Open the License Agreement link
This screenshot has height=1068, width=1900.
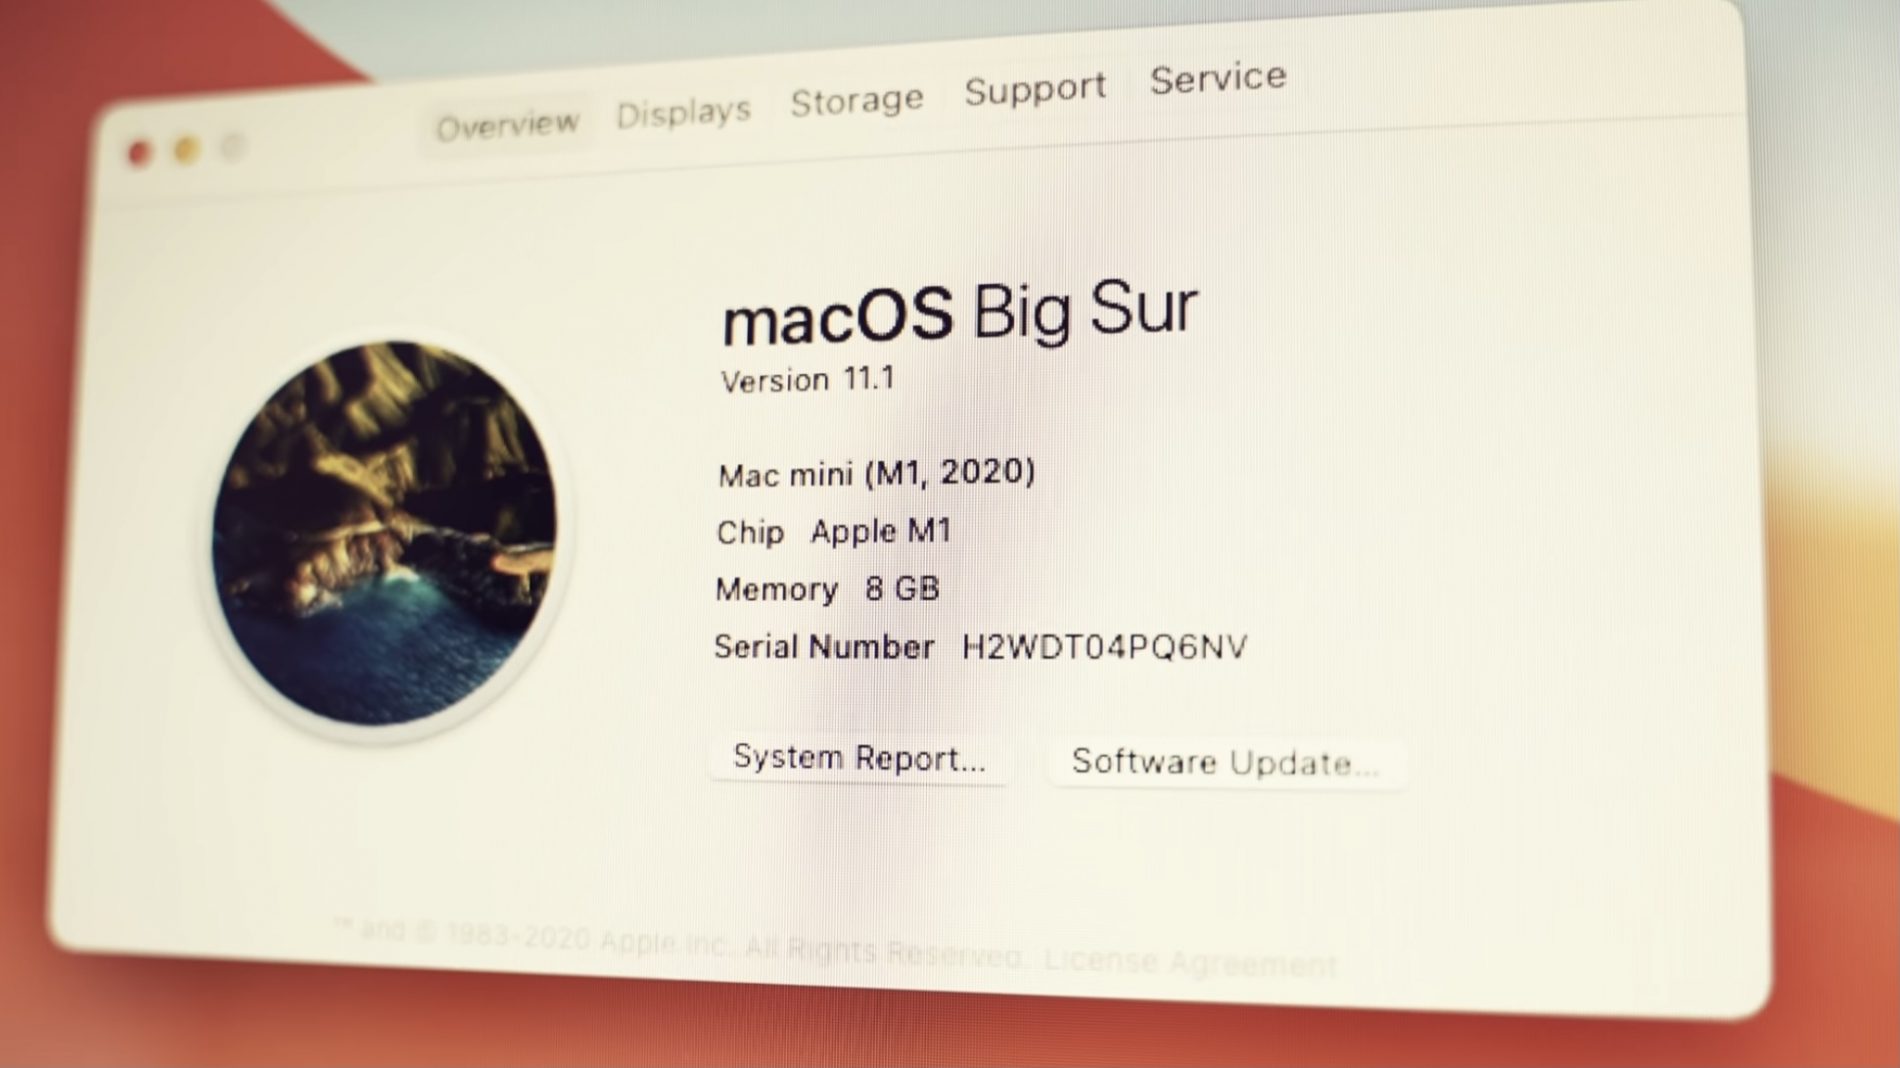pyautogui.click(x=1190, y=963)
